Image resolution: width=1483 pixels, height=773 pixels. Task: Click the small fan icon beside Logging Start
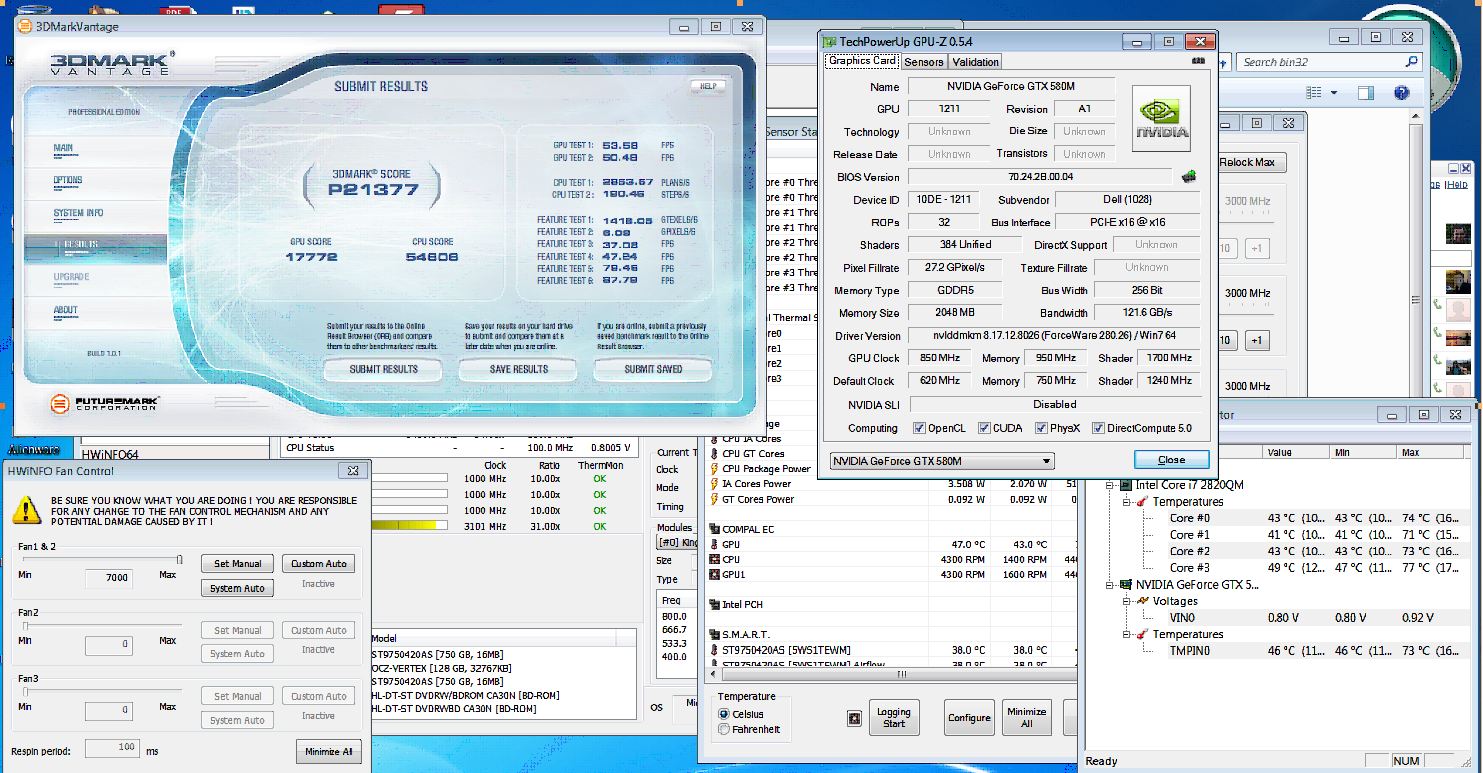(854, 718)
